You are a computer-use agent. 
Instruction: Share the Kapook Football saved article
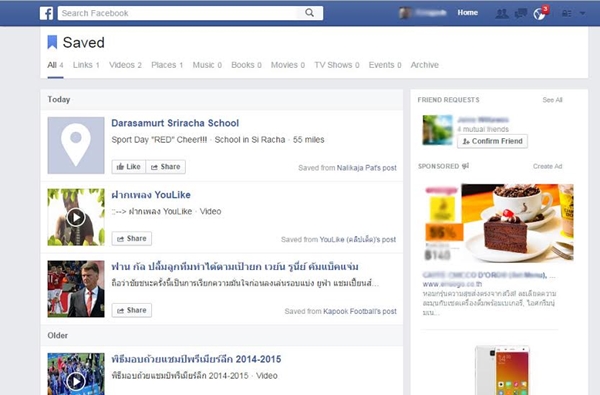click(132, 310)
